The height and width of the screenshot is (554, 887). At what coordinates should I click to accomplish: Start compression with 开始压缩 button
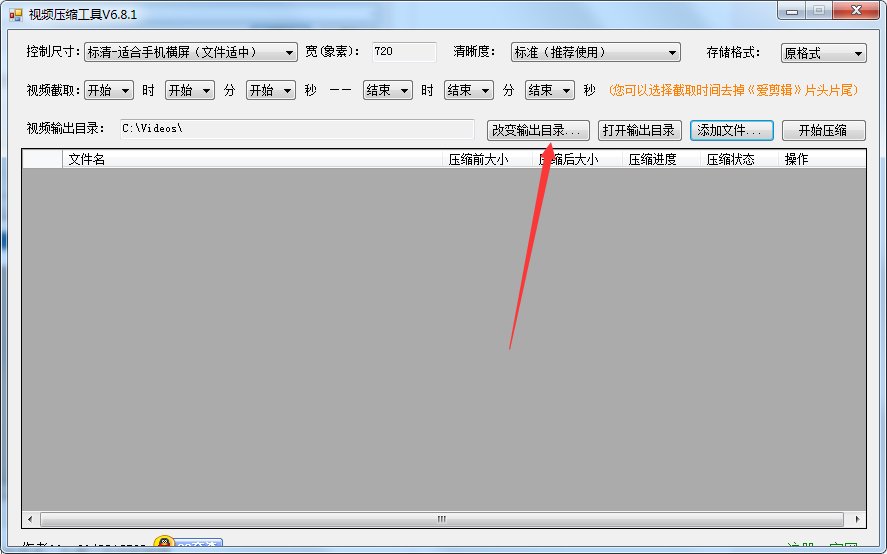(x=823, y=130)
